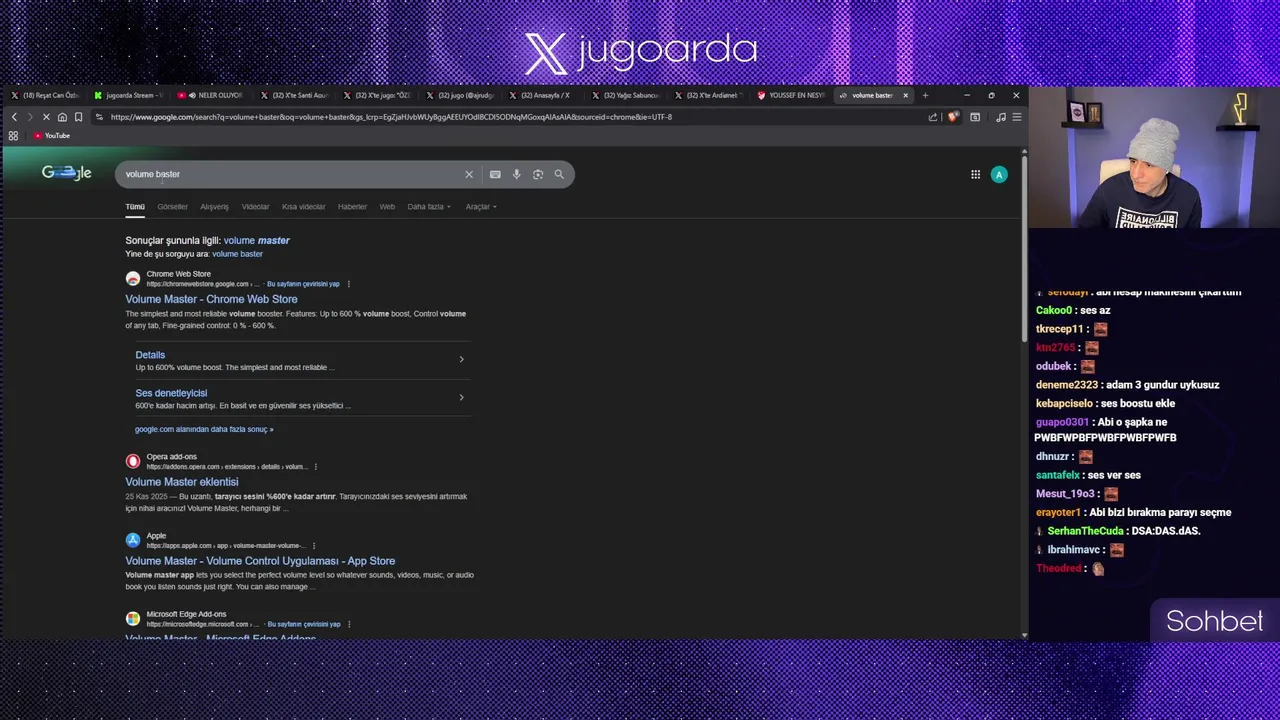Expand the 'Ses denetleyicisi' sitelink chevron
1280x720 pixels.
(x=461, y=397)
